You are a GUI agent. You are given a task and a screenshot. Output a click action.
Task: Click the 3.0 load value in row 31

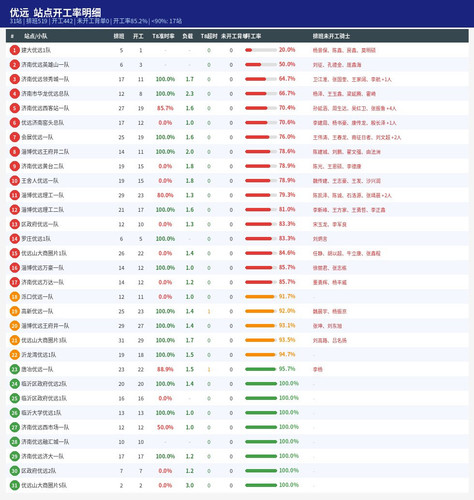190,486
